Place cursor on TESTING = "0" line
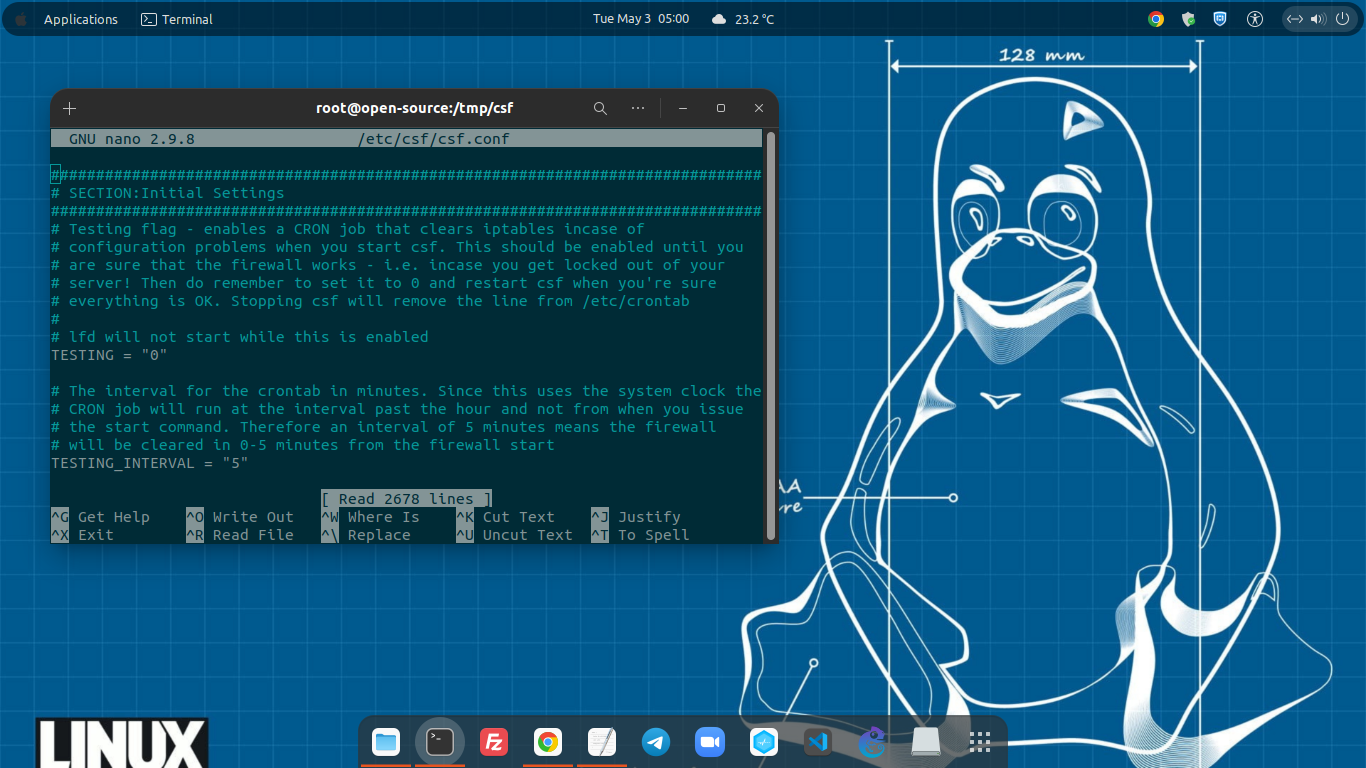This screenshot has width=1366, height=768. click(109, 355)
